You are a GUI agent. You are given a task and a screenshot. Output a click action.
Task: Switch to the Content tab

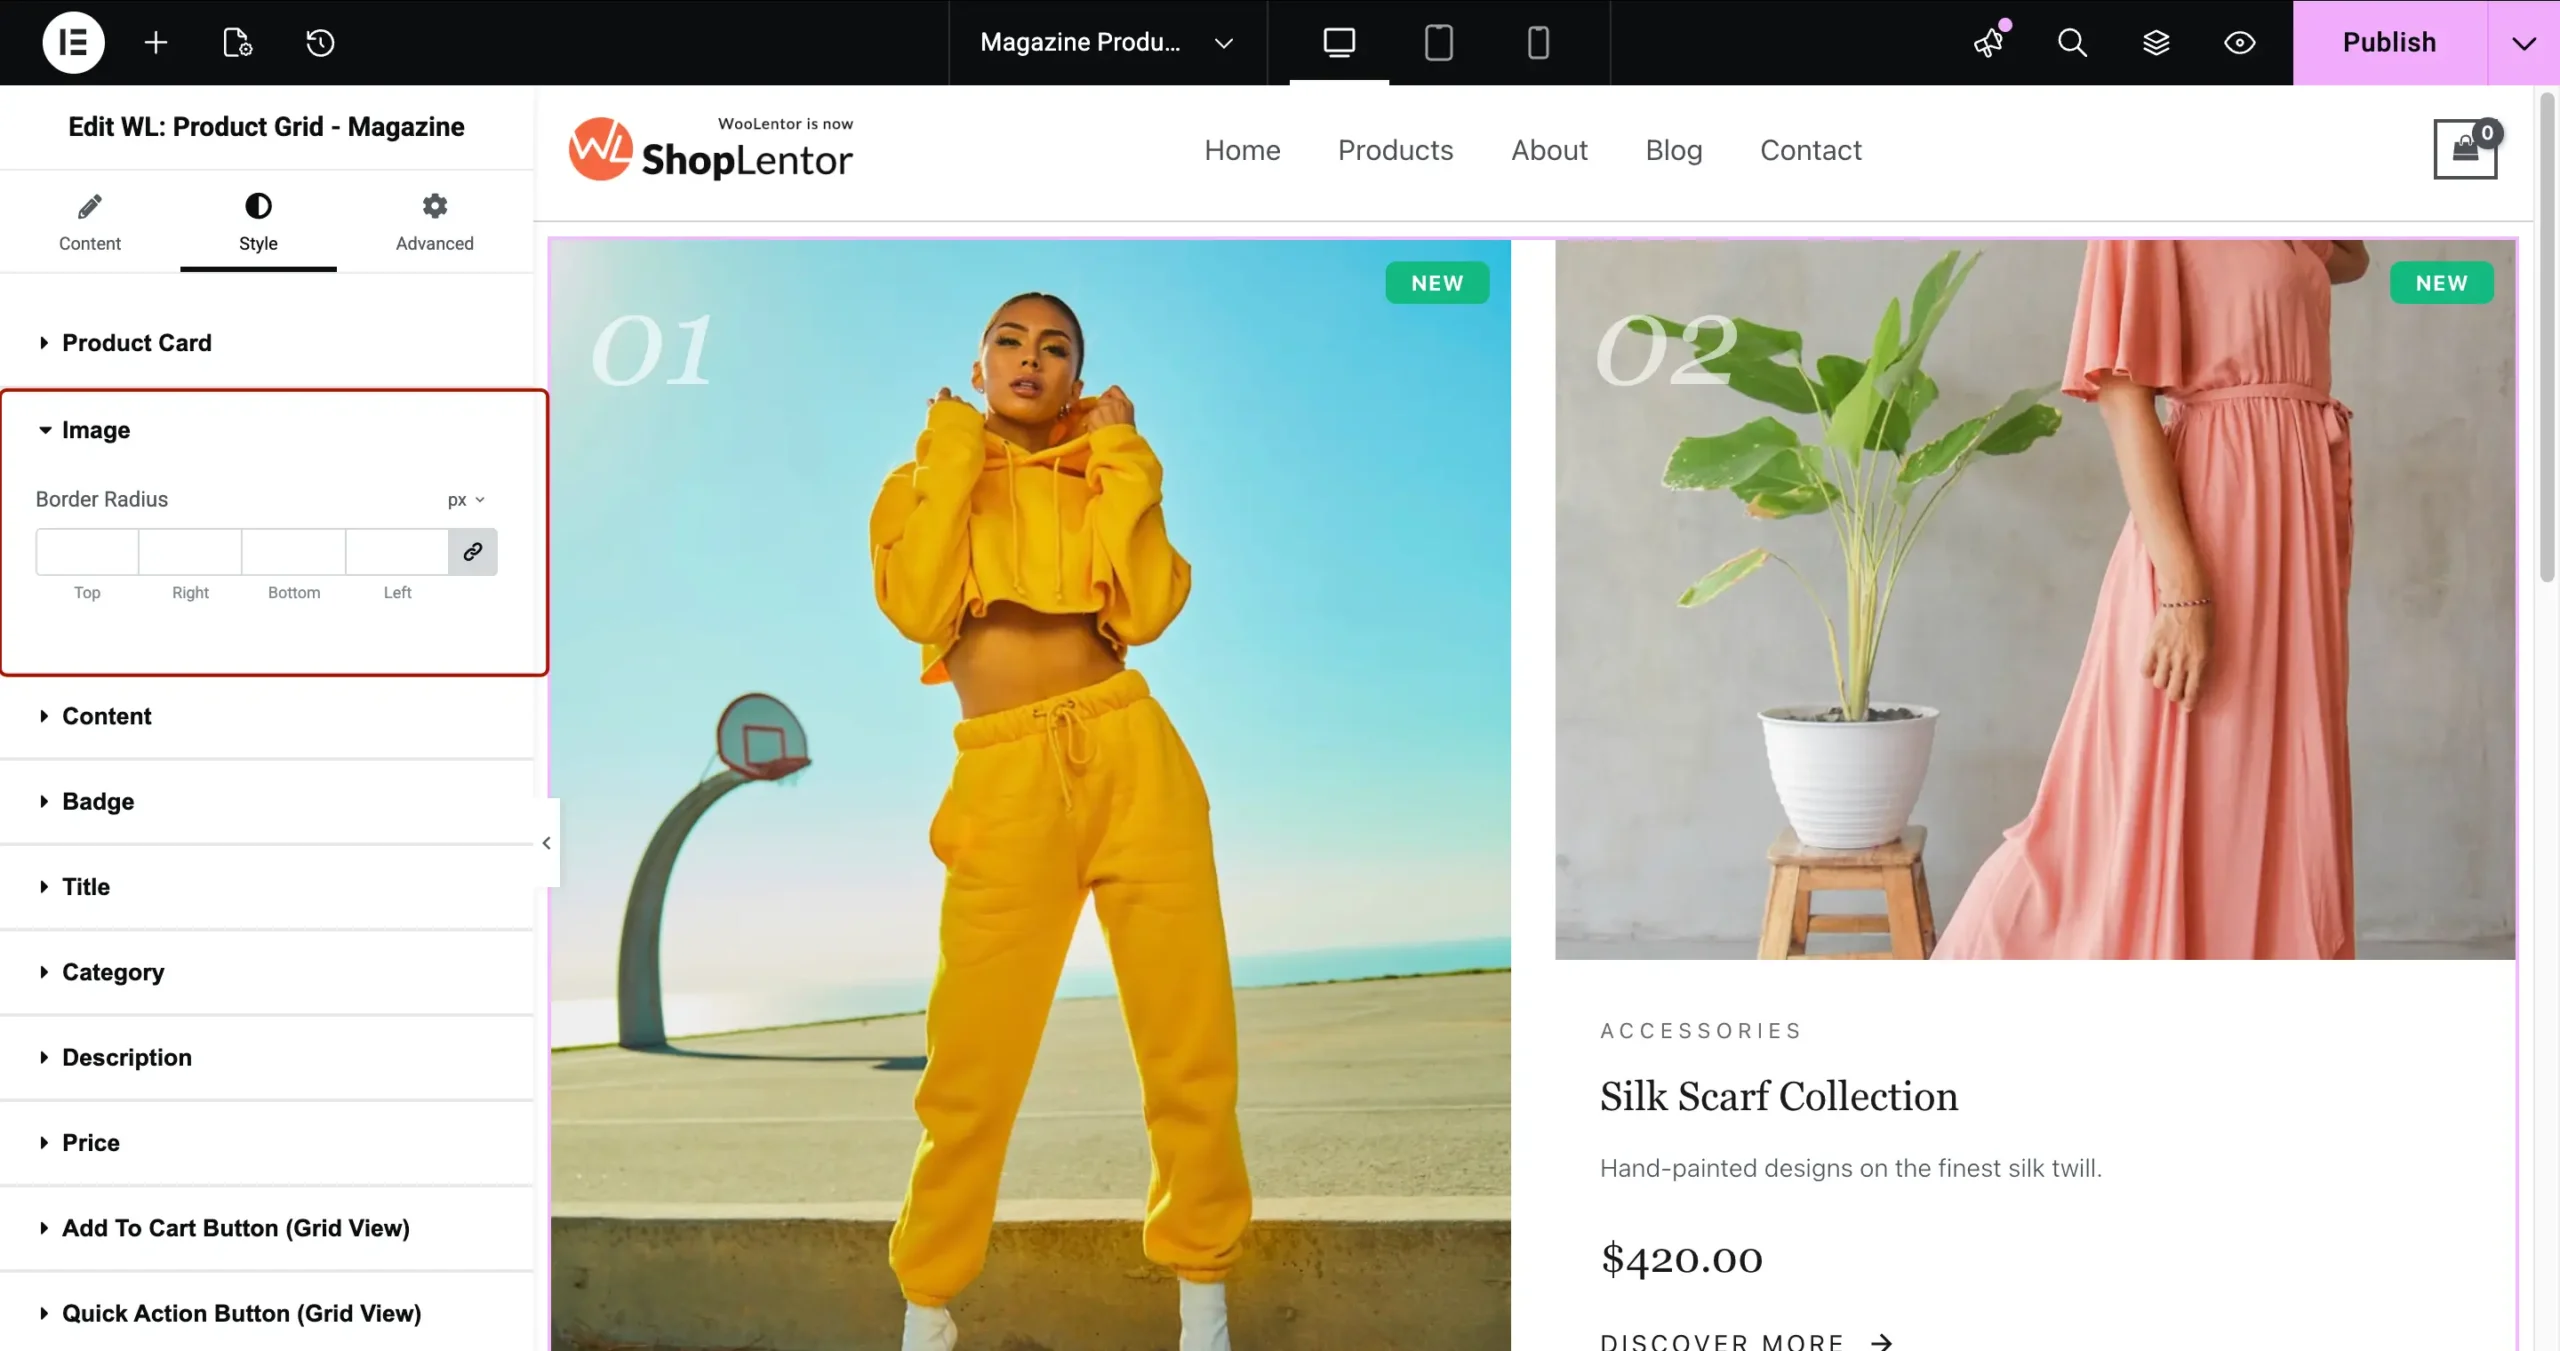coord(89,222)
